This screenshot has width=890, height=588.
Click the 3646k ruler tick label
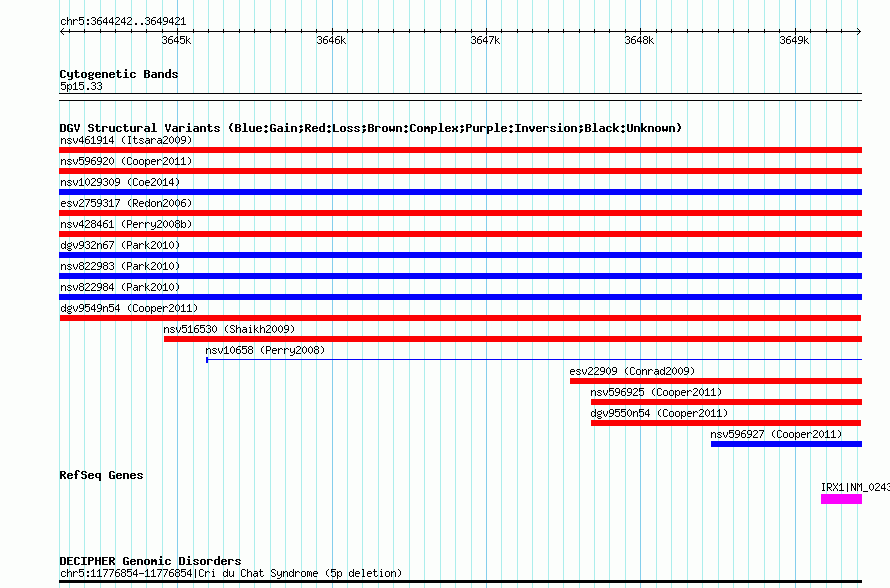click(x=331, y=40)
